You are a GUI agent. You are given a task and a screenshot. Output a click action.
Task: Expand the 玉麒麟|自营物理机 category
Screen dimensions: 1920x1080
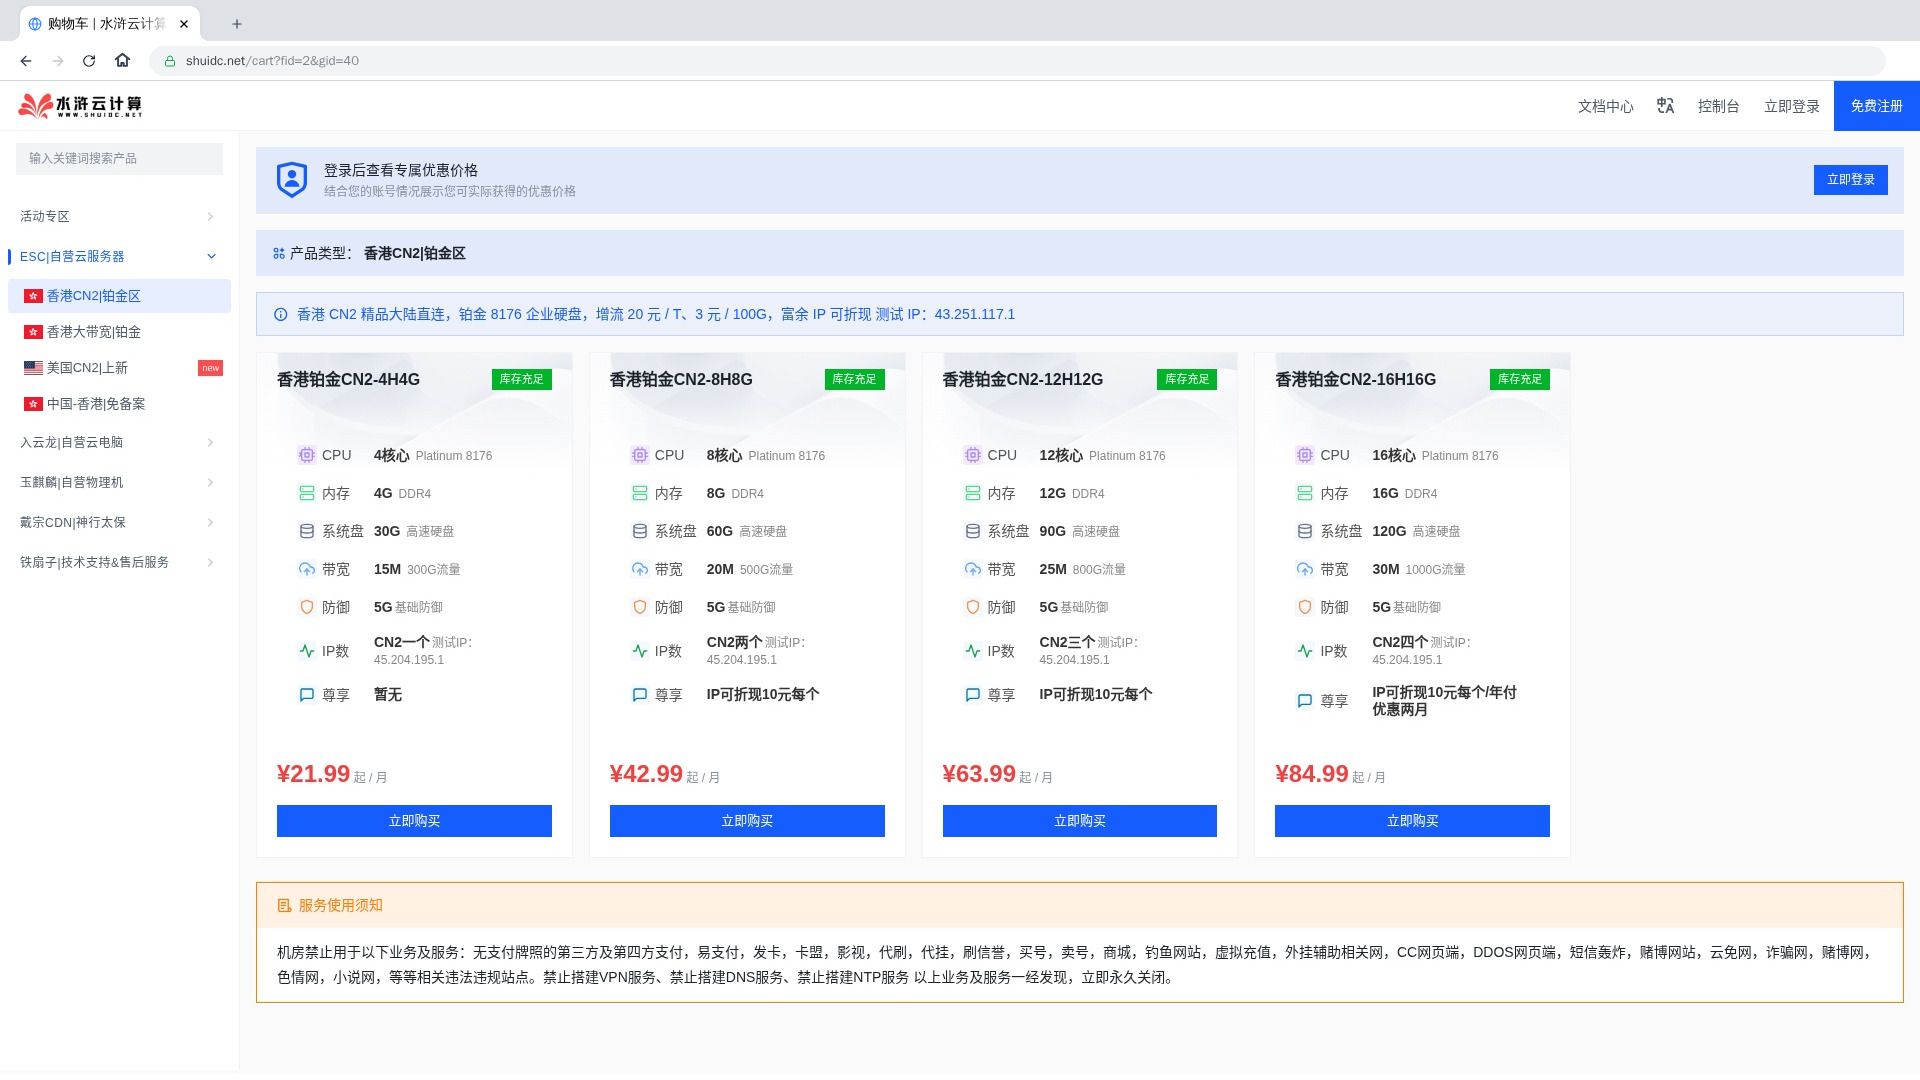(x=118, y=483)
